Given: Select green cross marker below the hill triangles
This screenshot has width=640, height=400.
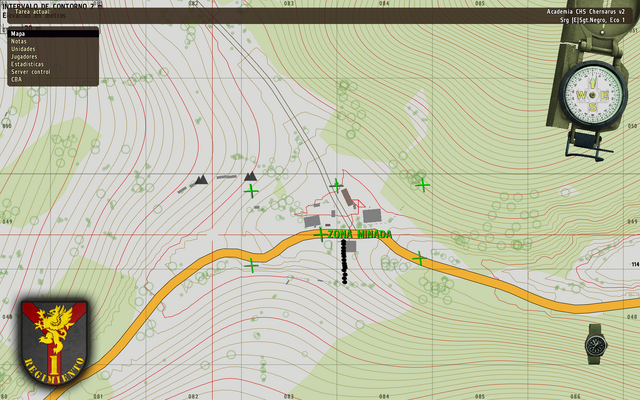Looking at the screenshot, I should point(251,191).
